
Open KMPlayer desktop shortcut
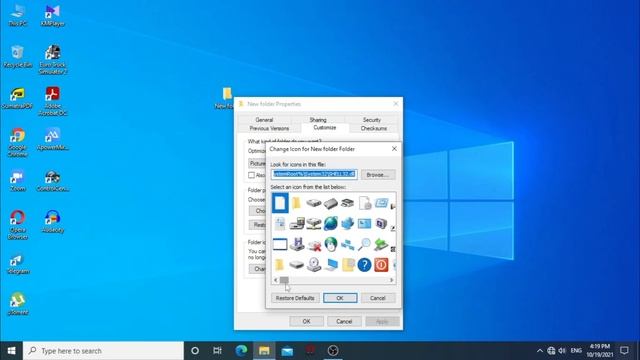tap(53, 16)
